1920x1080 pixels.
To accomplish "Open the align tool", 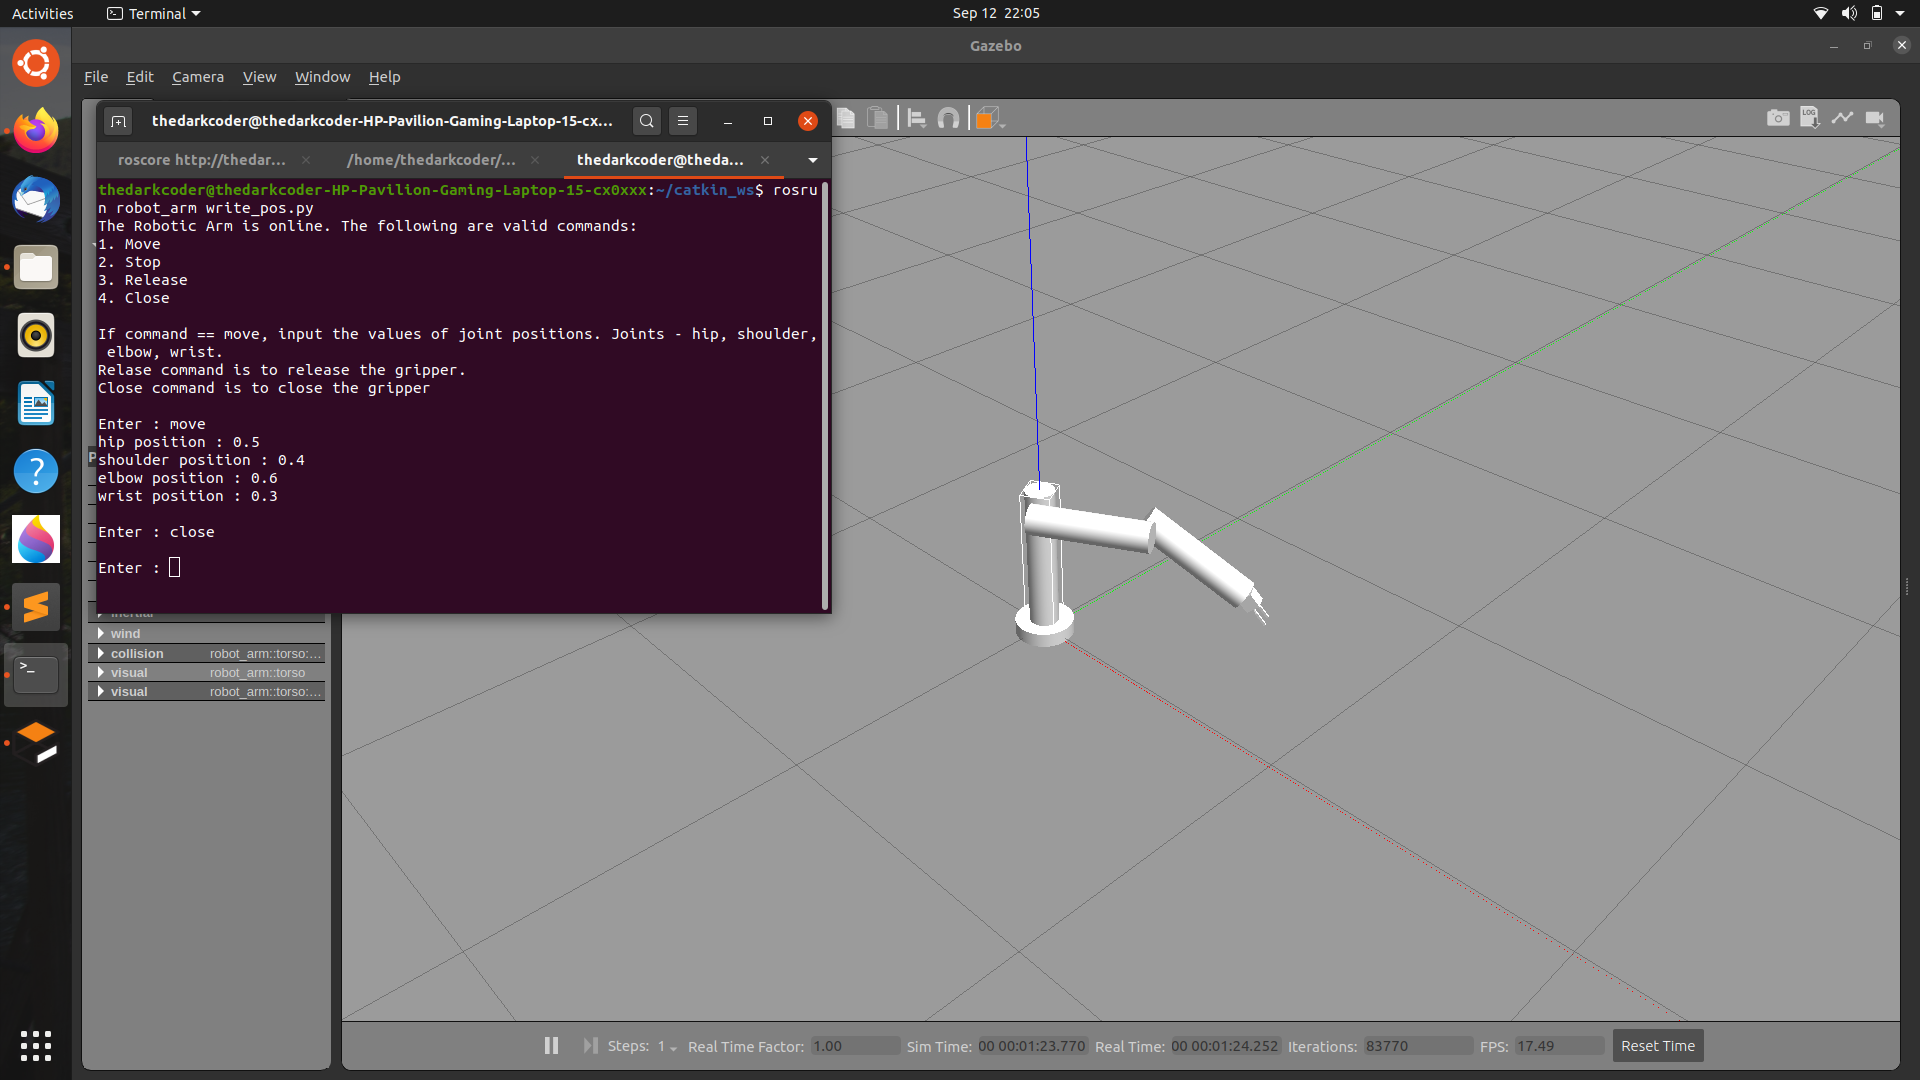I will (x=916, y=119).
